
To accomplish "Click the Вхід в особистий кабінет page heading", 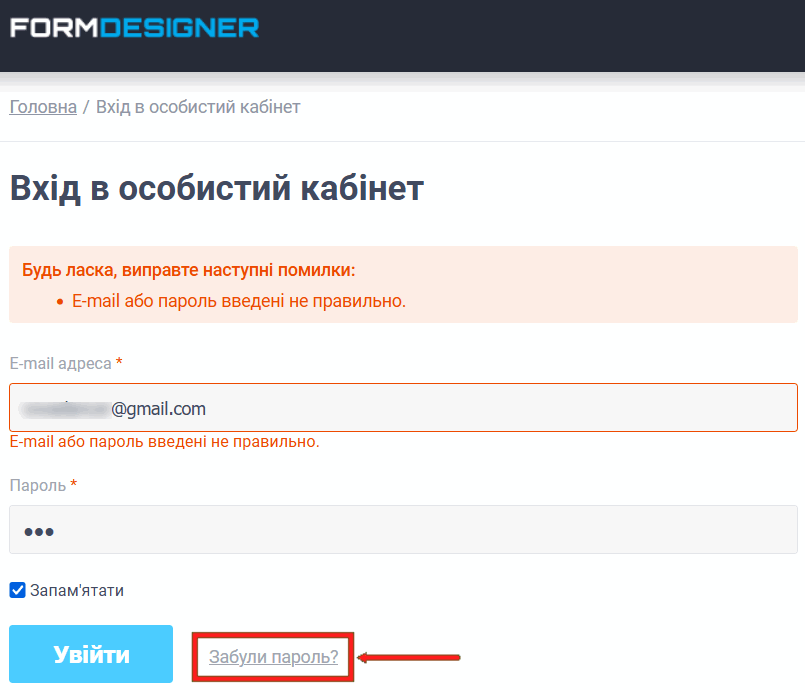I will [215, 187].
